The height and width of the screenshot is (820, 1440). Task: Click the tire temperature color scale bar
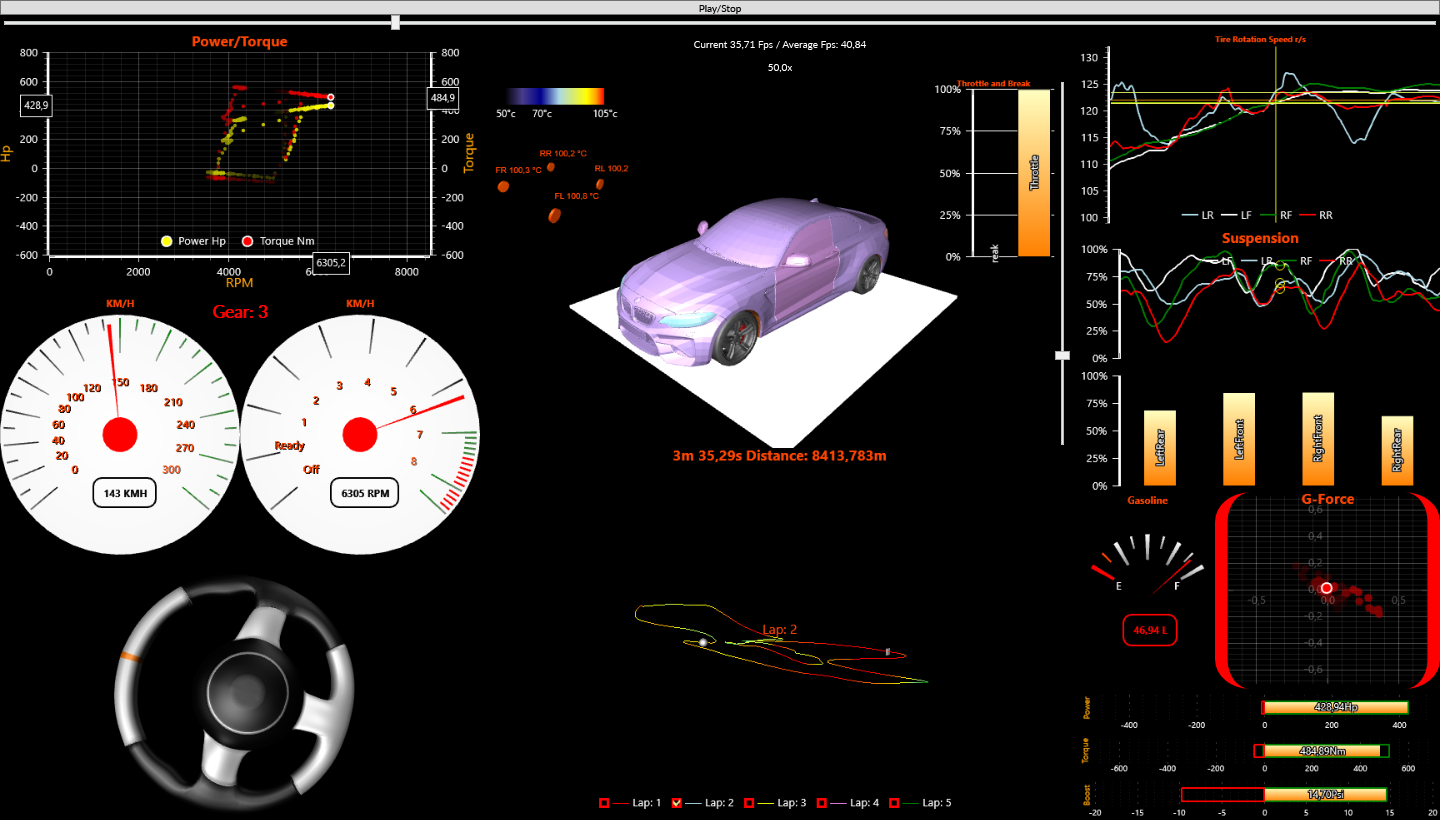[x=554, y=96]
